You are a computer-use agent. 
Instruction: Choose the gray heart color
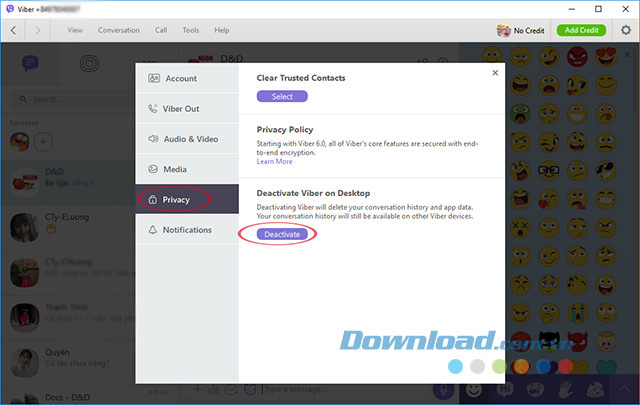[x=477, y=367]
